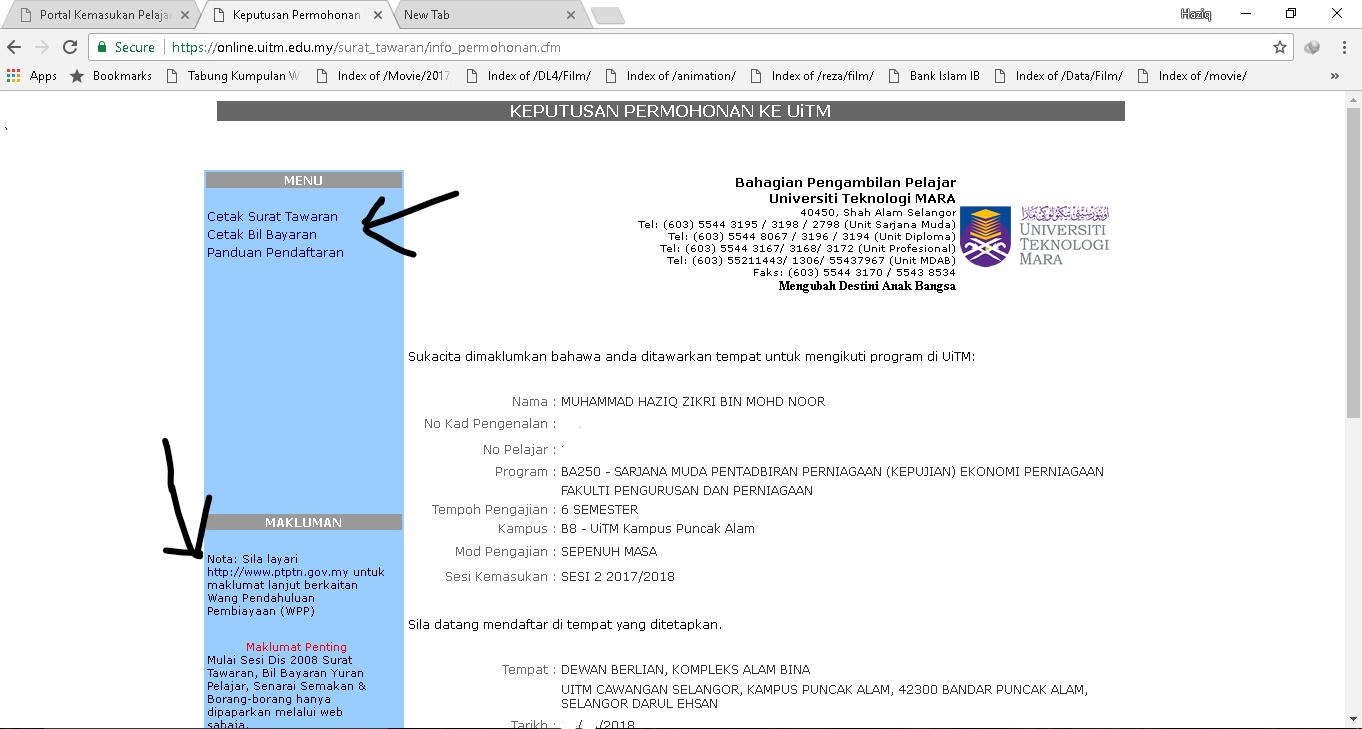The width and height of the screenshot is (1362, 729).
Task: Click the Haziq profile button
Action: click(x=1196, y=14)
